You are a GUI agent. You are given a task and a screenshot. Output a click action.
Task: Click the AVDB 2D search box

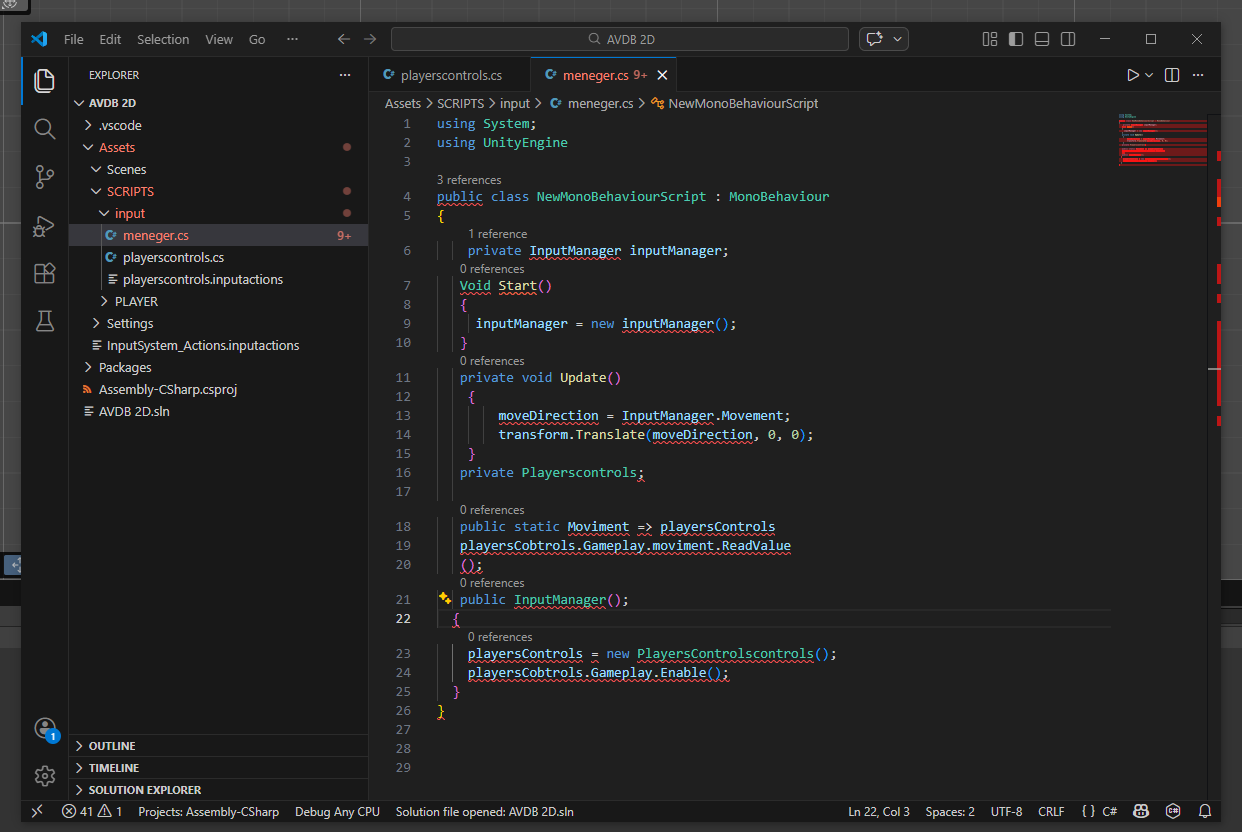(620, 39)
